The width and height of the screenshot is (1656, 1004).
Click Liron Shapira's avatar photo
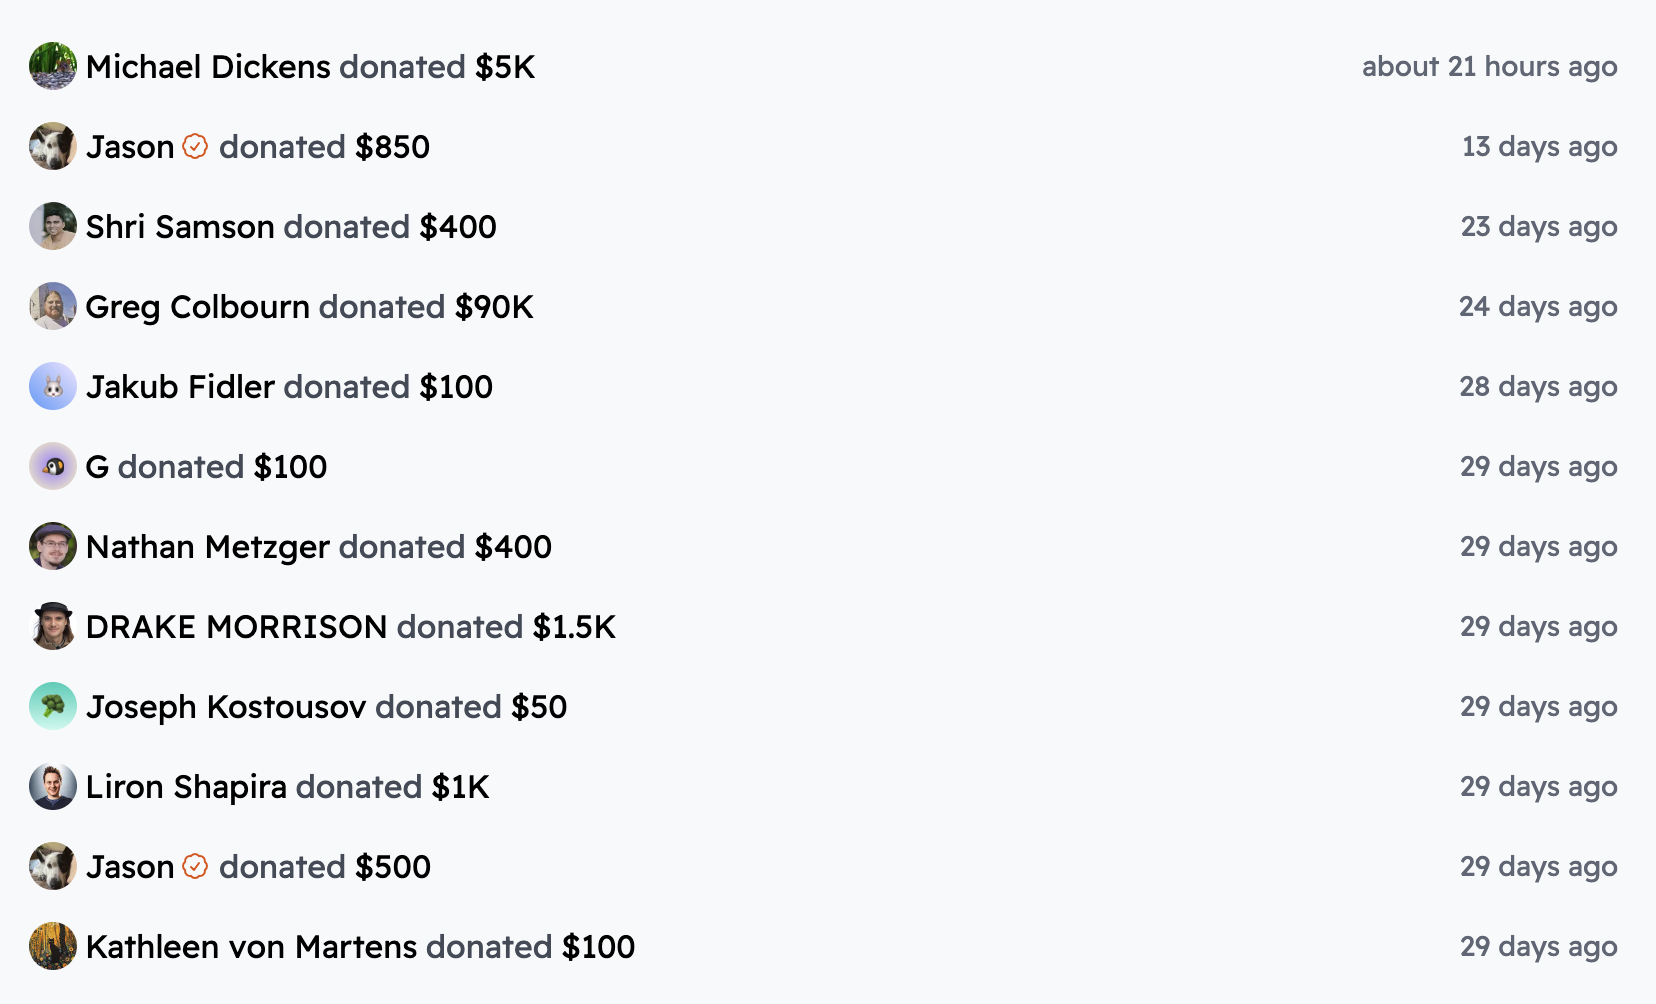pyautogui.click(x=53, y=786)
